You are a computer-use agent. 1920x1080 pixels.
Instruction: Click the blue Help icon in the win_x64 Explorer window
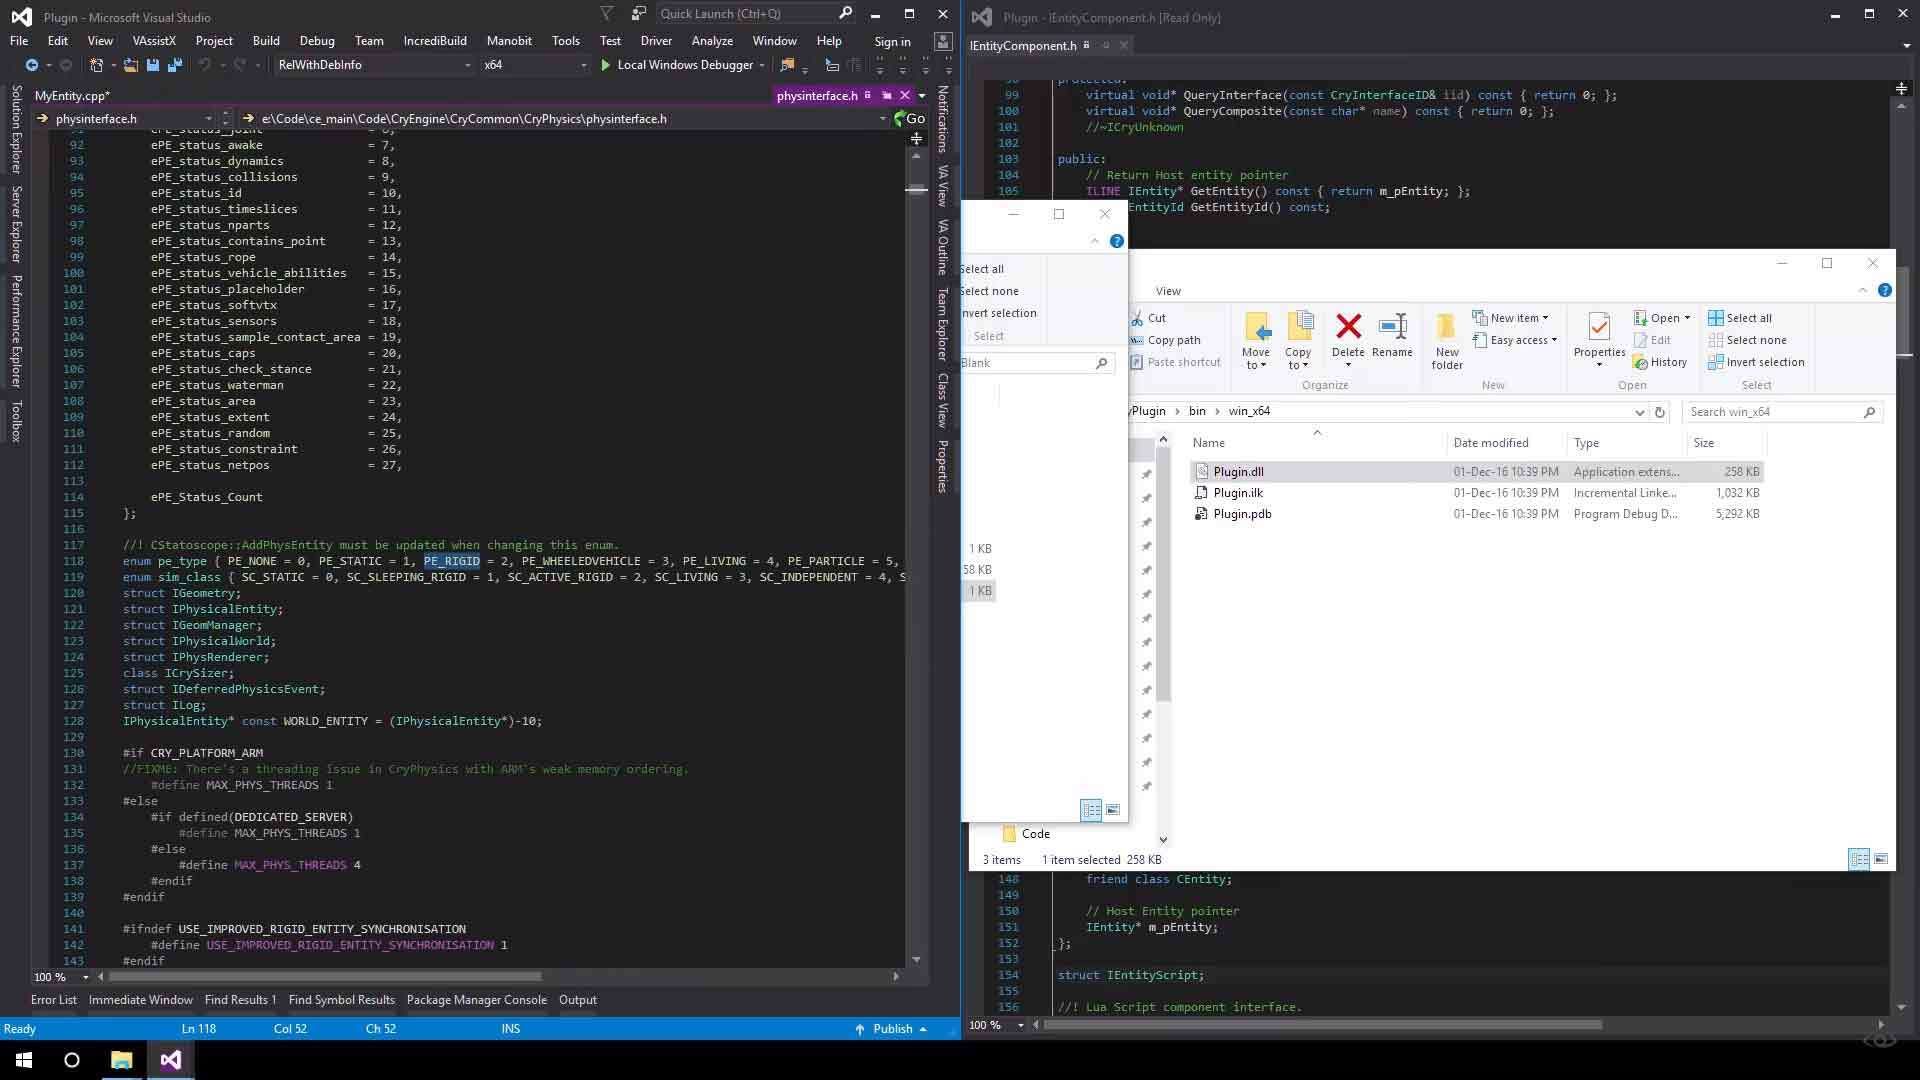pyautogui.click(x=1884, y=290)
